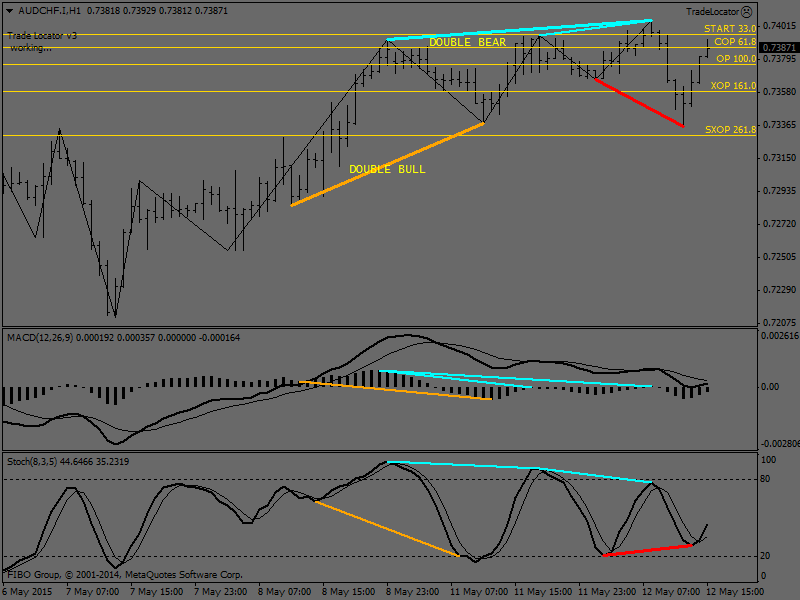
Task: Click the Trade Locator v3 text
Action: point(42,36)
